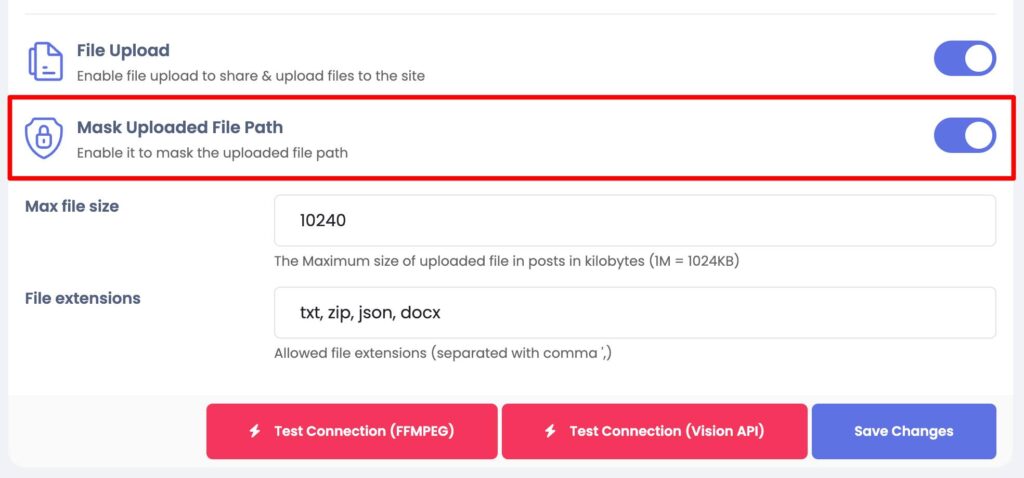Click the 'Allowed file extensions' hint text
Screen dimensions: 1024x478
(x=443, y=353)
